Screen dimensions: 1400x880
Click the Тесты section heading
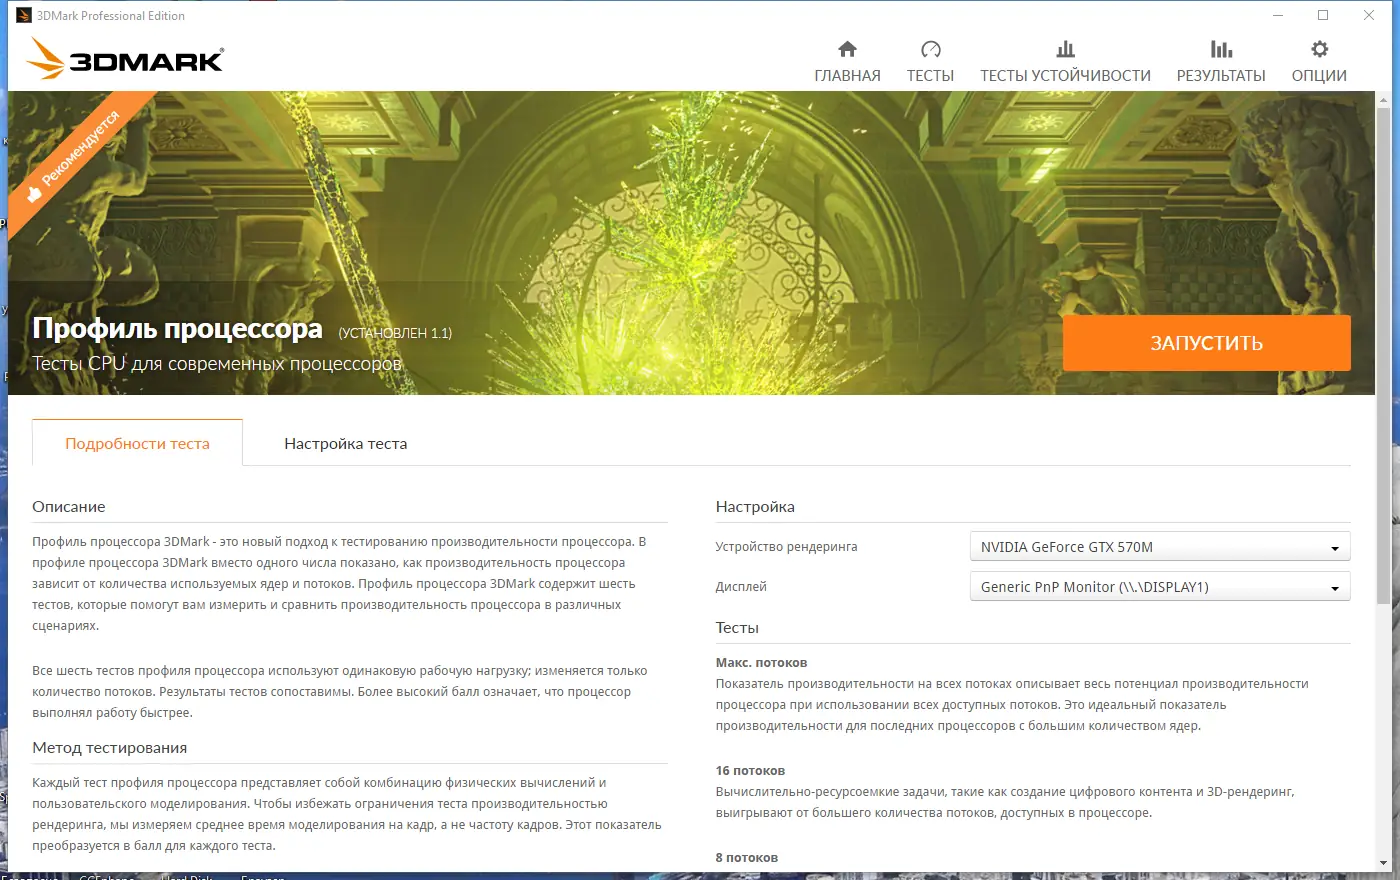click(x=737, y=628)
